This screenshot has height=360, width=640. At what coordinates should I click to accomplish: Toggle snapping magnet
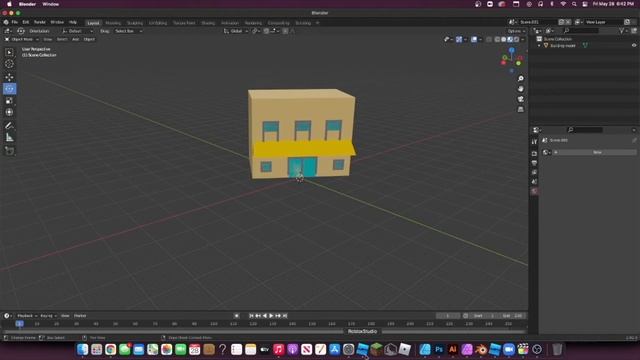(x=266, y=31)
